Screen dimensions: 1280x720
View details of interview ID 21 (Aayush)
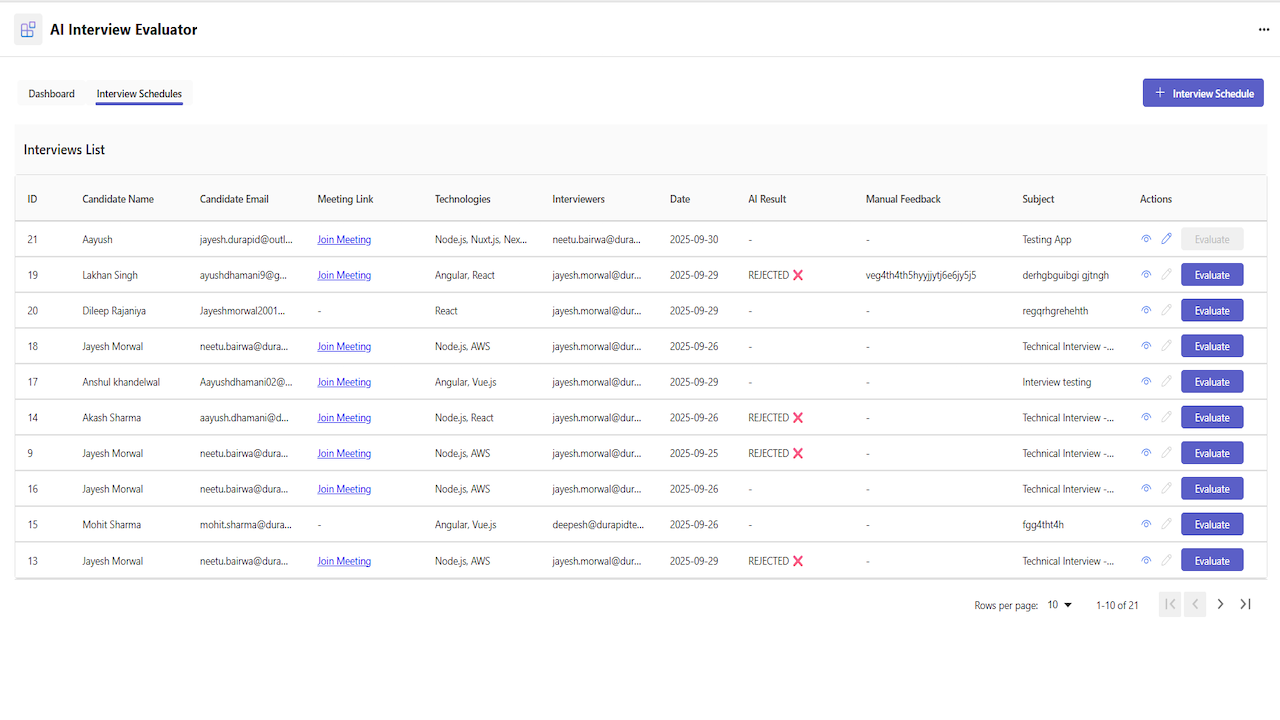1146,239
